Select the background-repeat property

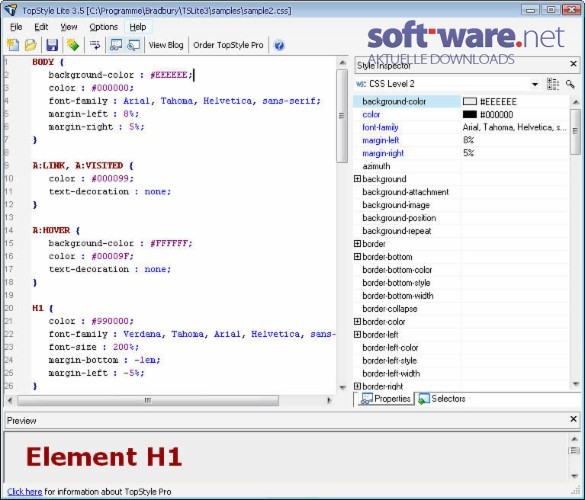tap(397, 231)
